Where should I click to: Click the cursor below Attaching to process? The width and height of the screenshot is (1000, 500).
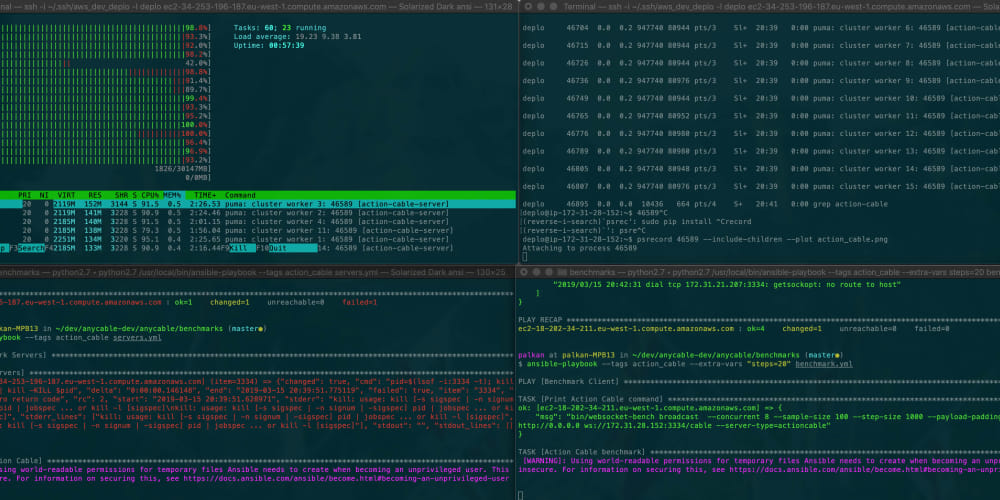tap(524, 257)
